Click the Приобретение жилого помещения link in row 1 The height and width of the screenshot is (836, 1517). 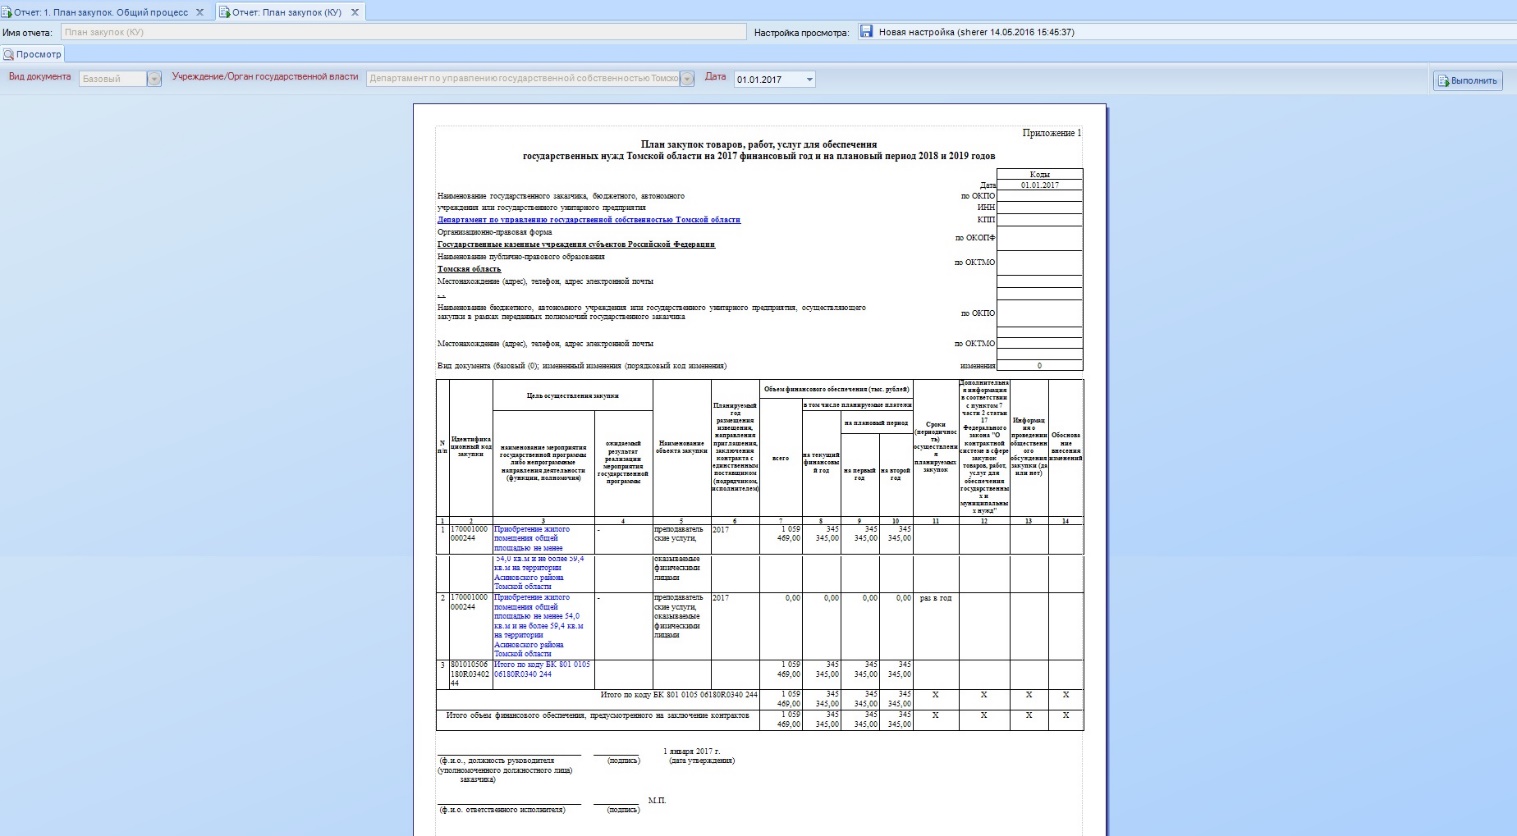(x=532, y=538)
